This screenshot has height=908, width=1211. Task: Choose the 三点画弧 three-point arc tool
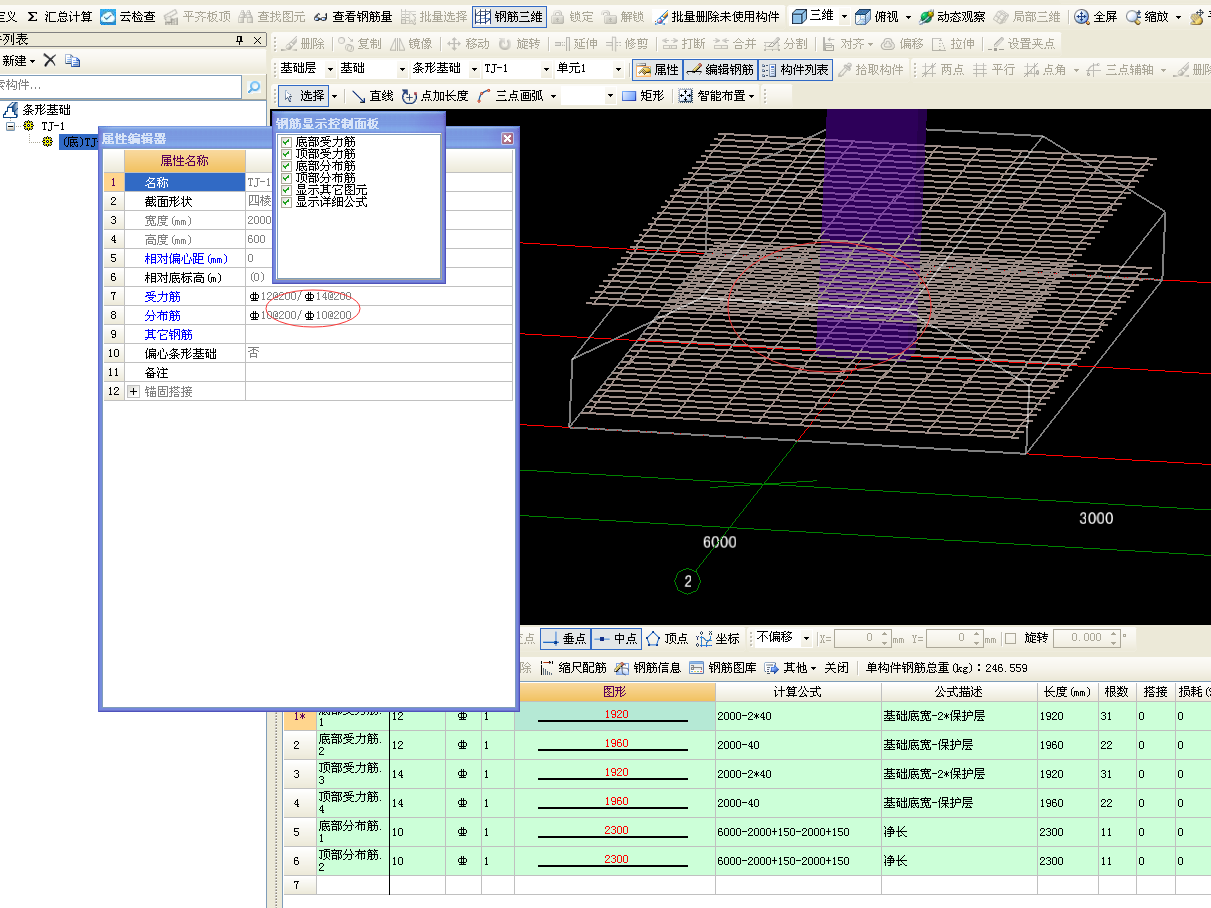click(510, 96)
